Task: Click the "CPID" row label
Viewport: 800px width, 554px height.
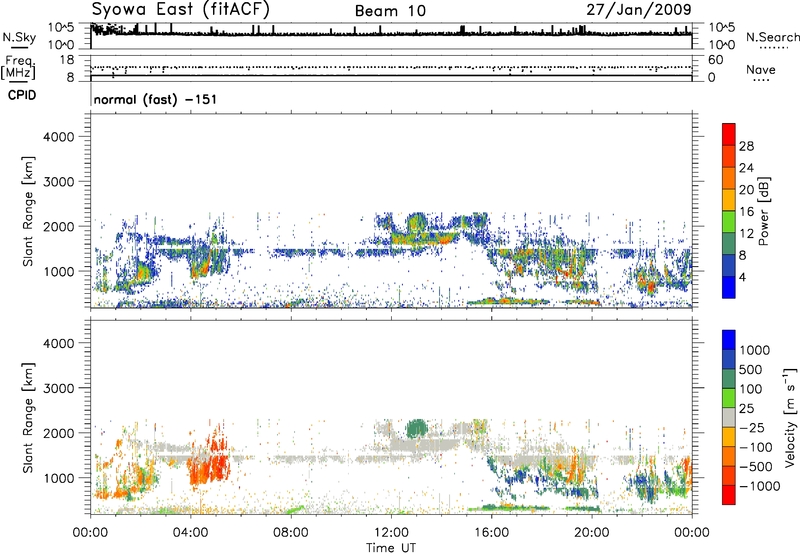Action: point(22,95)
